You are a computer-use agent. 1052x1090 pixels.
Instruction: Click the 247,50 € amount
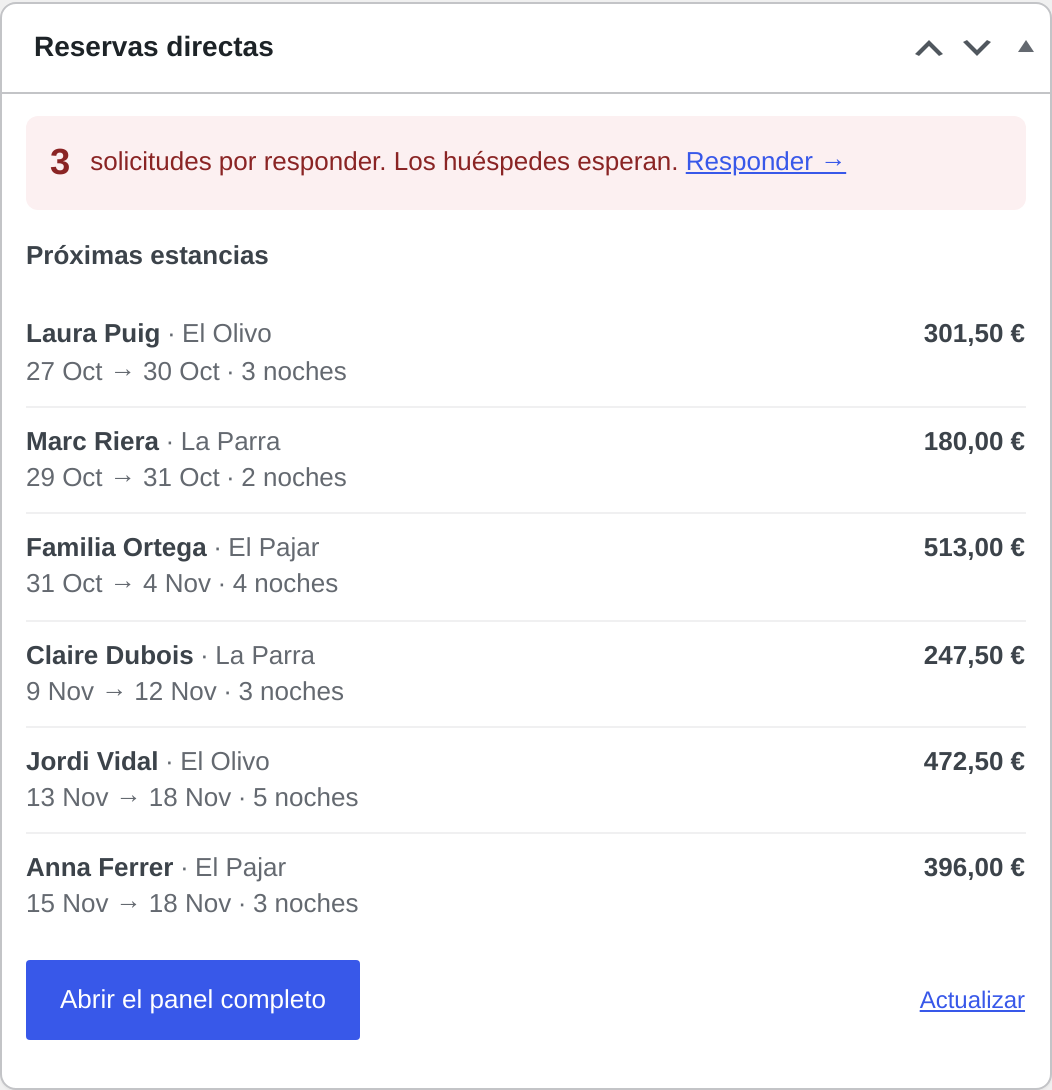973,655
